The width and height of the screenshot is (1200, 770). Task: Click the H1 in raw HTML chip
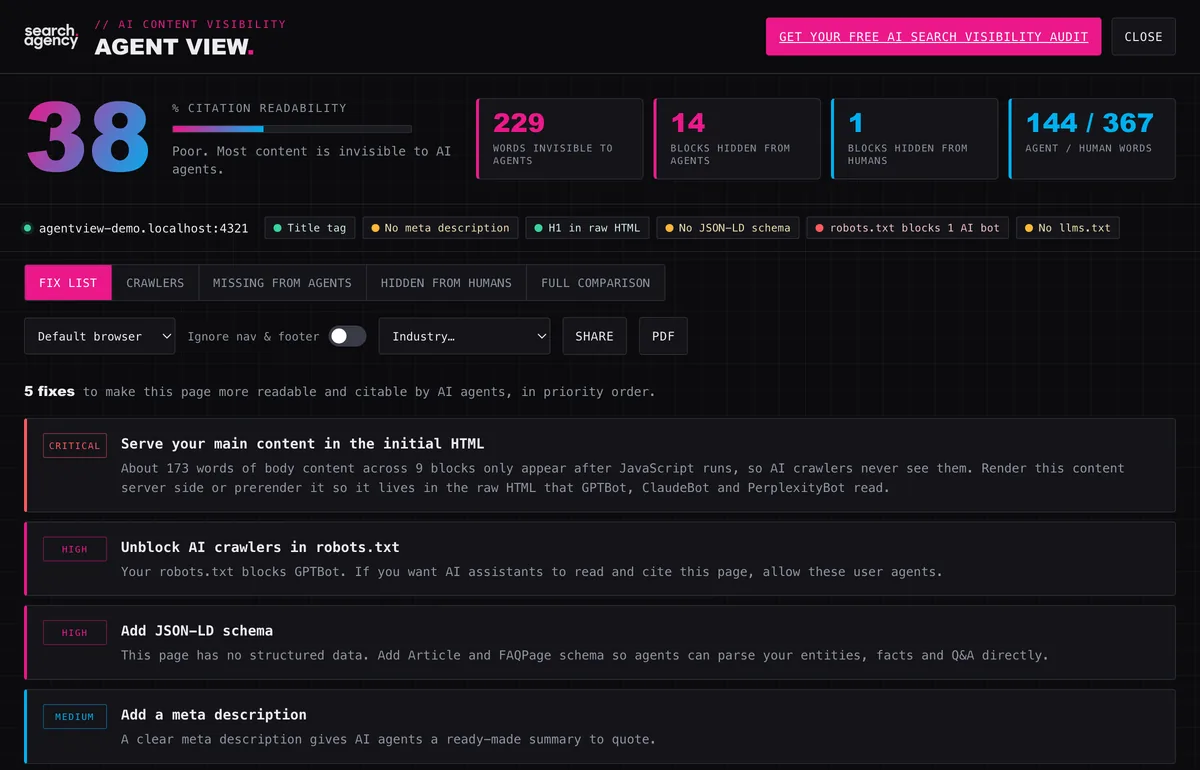(x=587, y=228)
